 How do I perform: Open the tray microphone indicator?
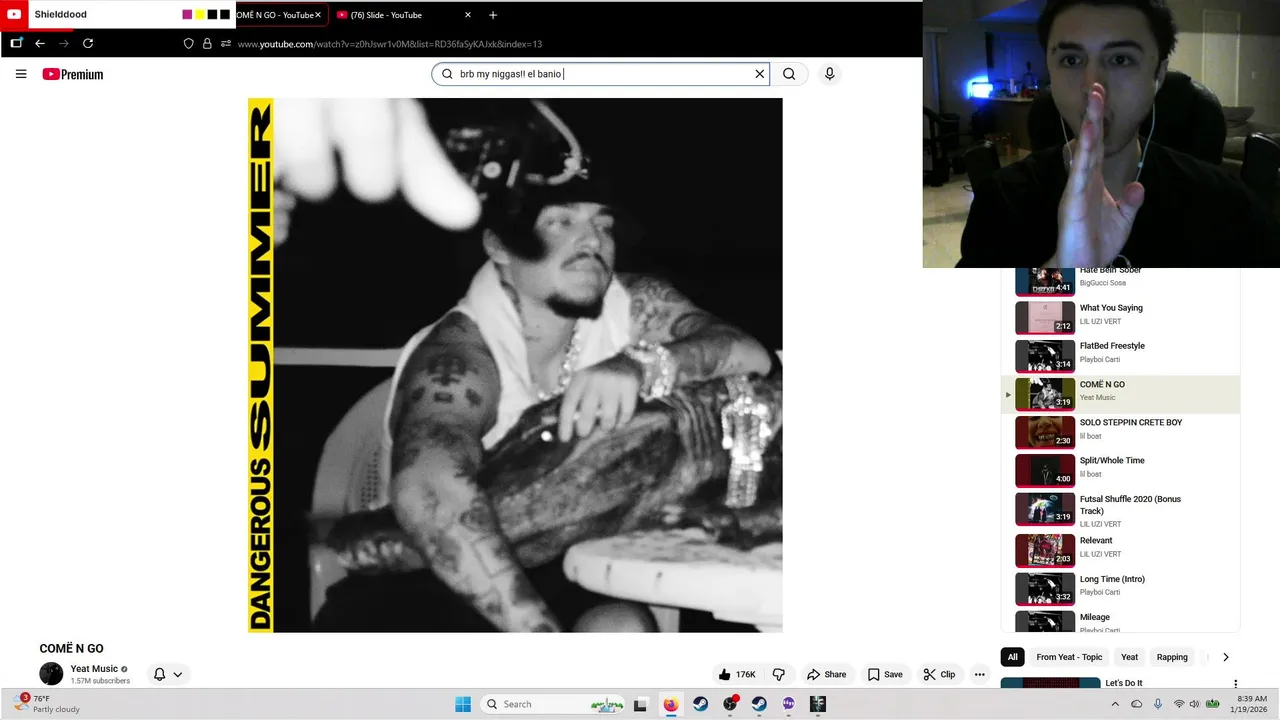(x=1158, y=704)
